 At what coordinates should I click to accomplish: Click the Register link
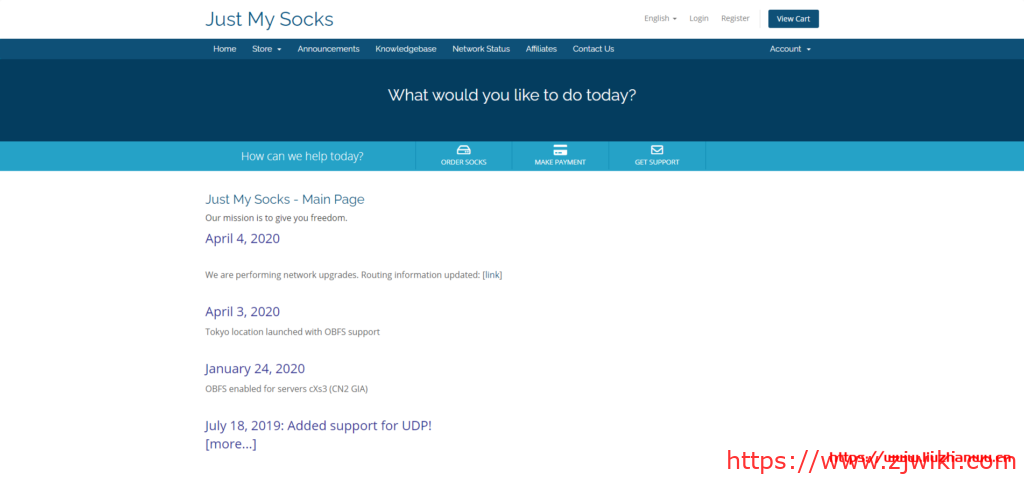pyautogui.click(x=735, y=18)
